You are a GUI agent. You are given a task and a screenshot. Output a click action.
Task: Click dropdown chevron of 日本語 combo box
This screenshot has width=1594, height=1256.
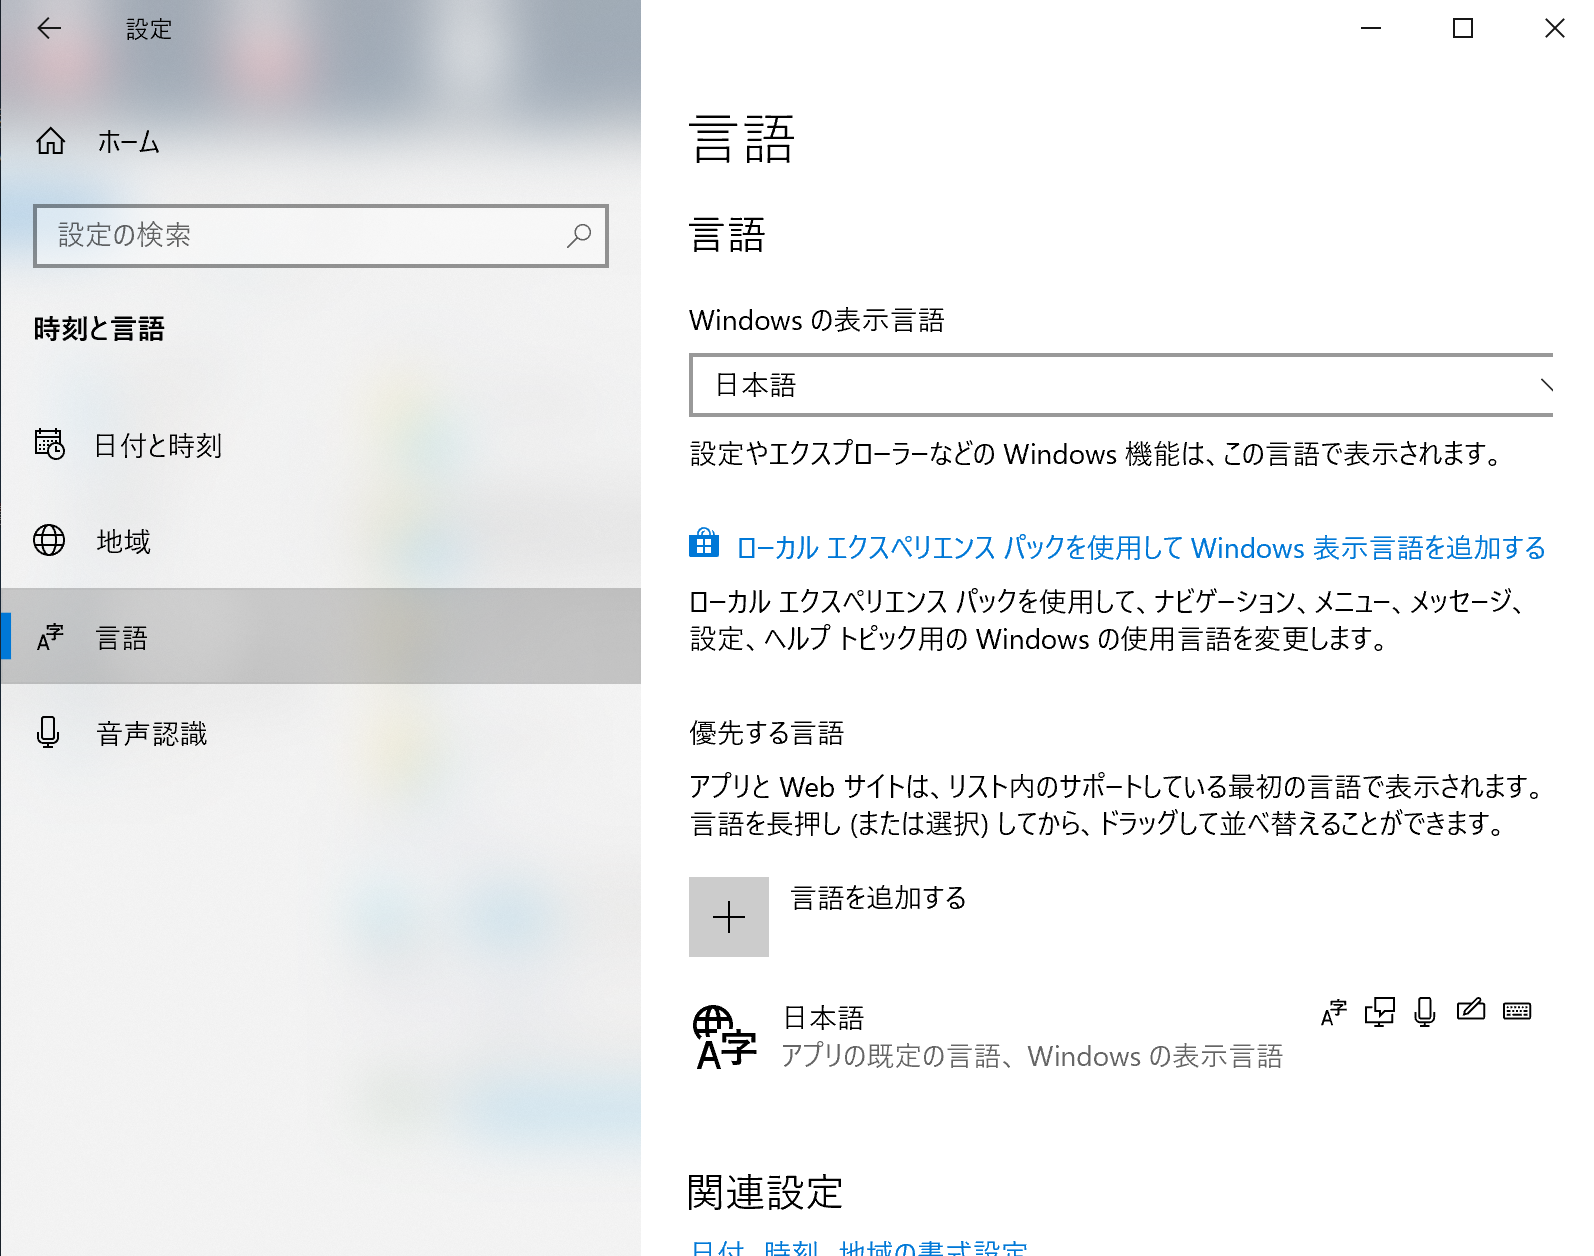click(1546, 385)
